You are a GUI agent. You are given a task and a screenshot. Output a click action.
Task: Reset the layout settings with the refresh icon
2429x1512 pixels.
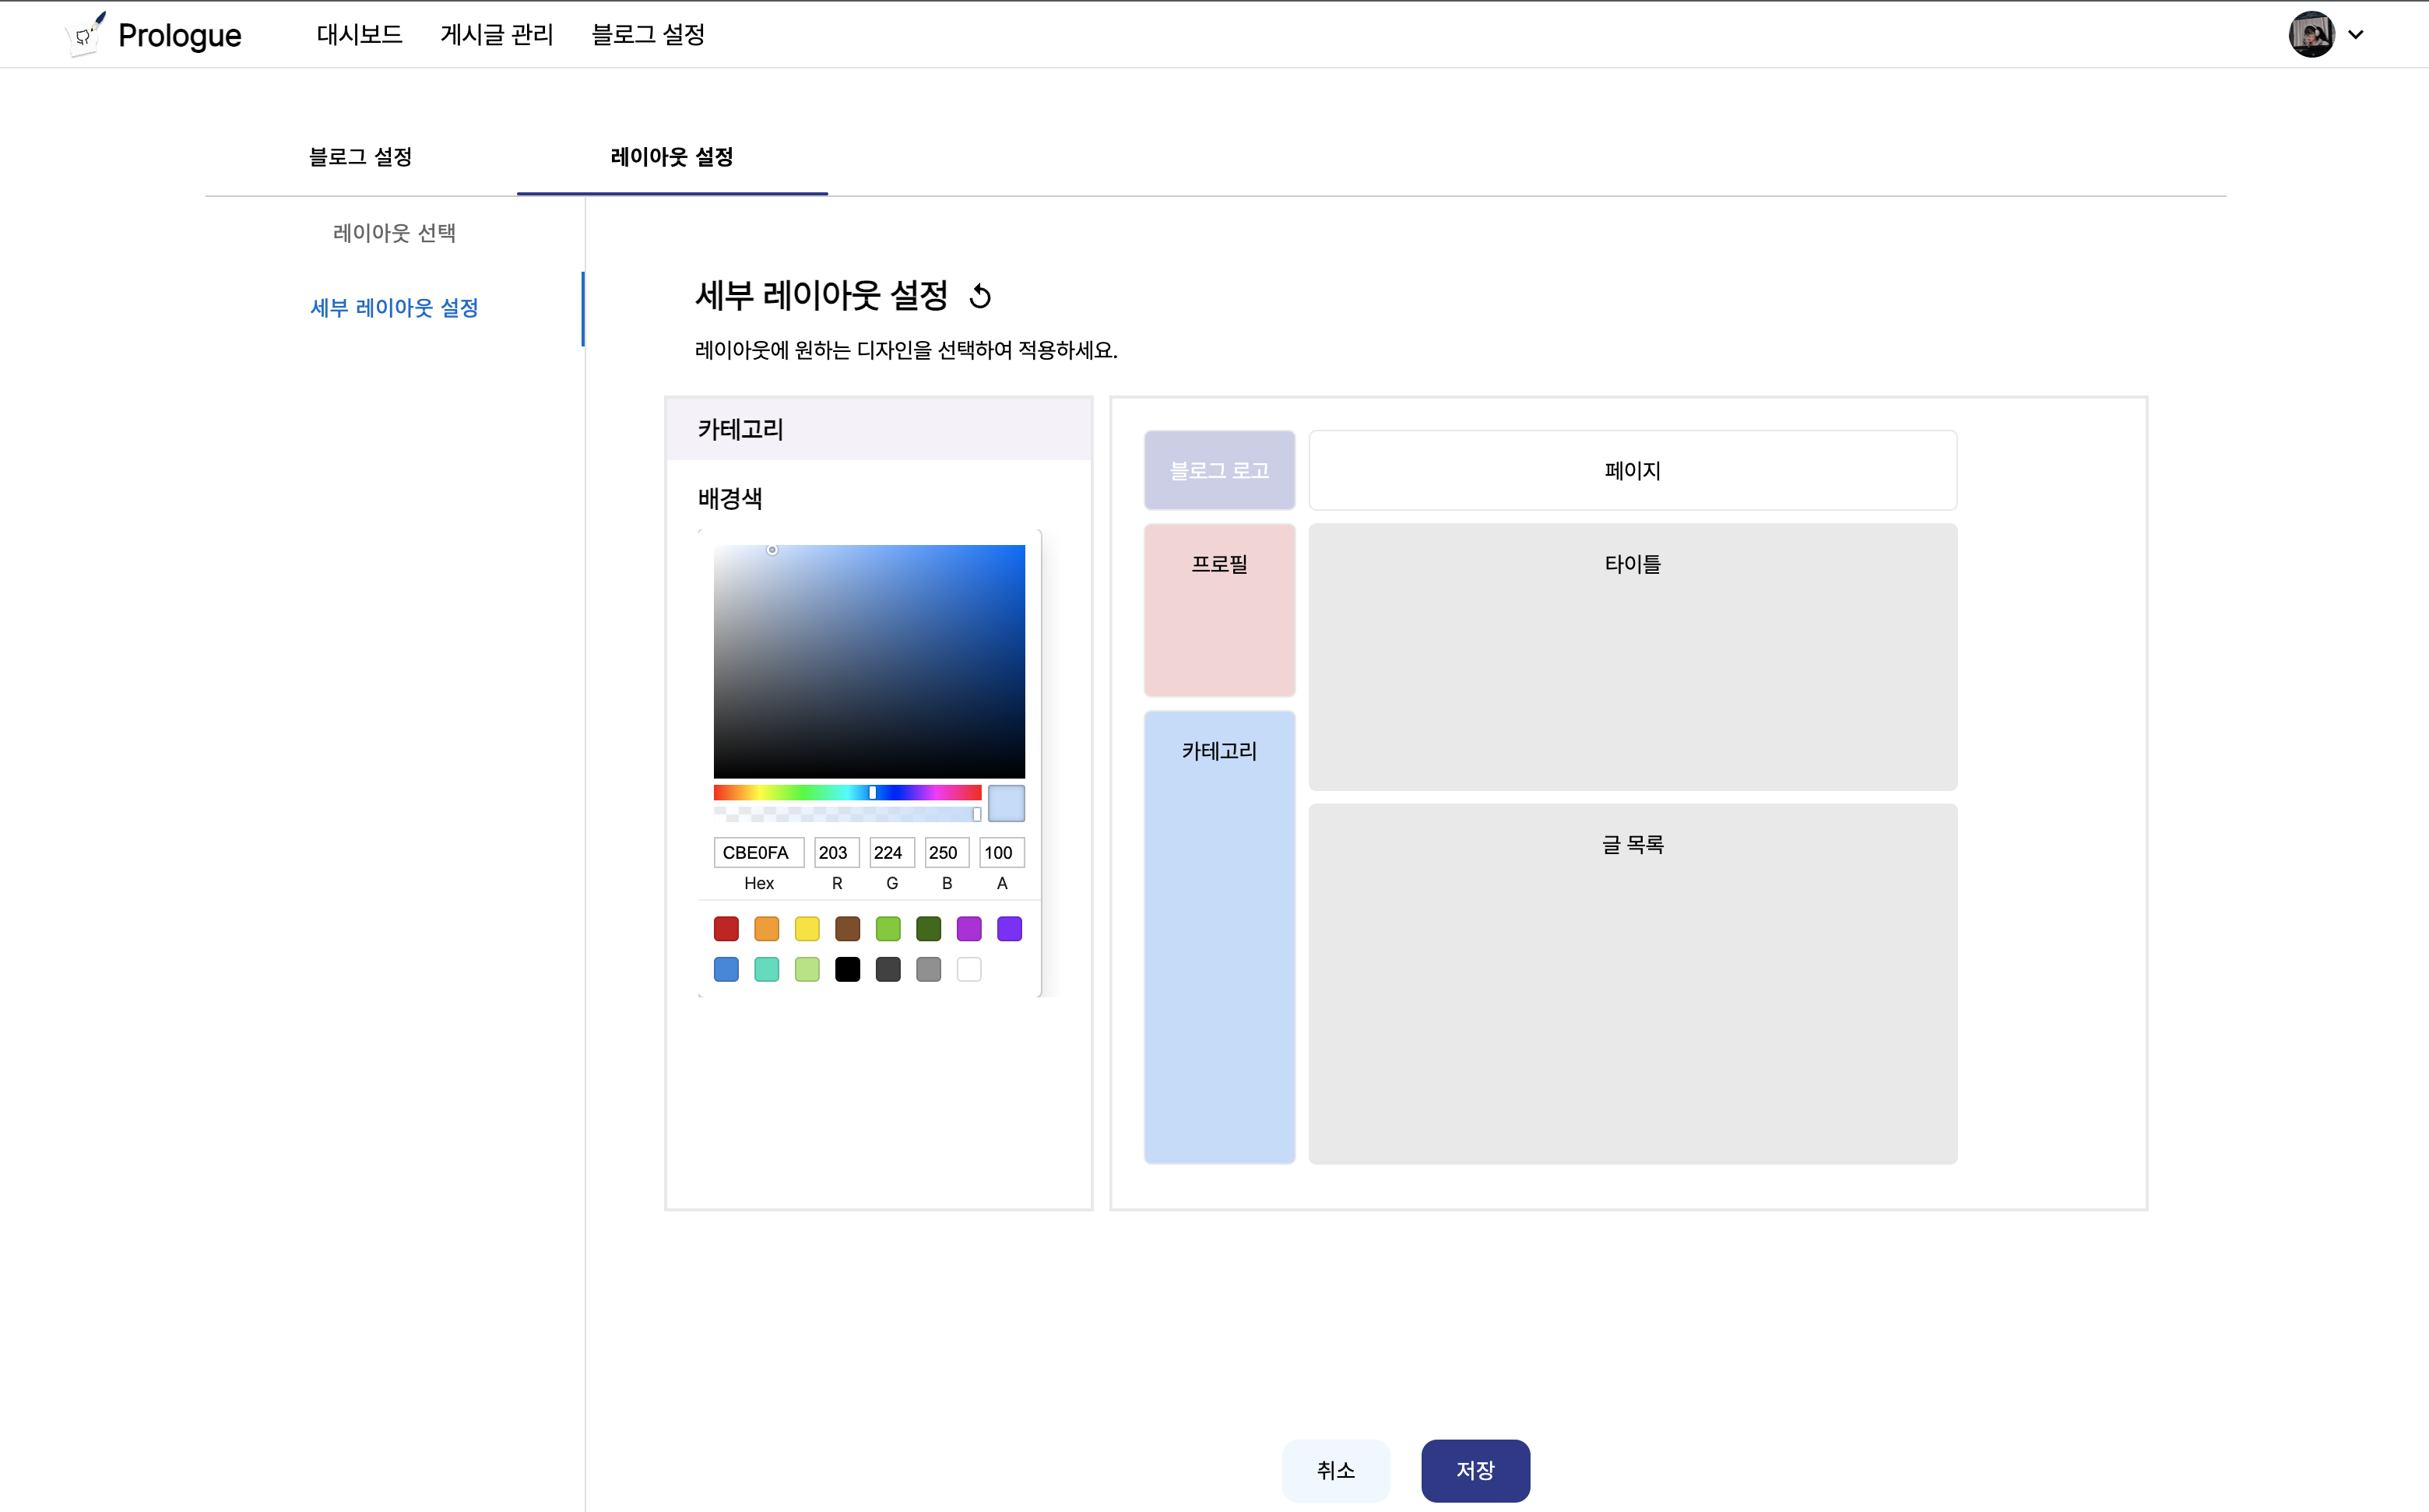(980, 296)
